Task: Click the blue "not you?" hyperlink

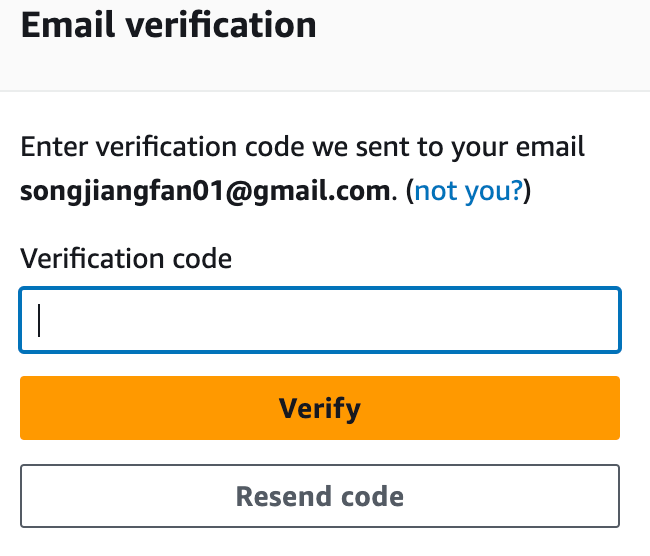Action: 469,190
